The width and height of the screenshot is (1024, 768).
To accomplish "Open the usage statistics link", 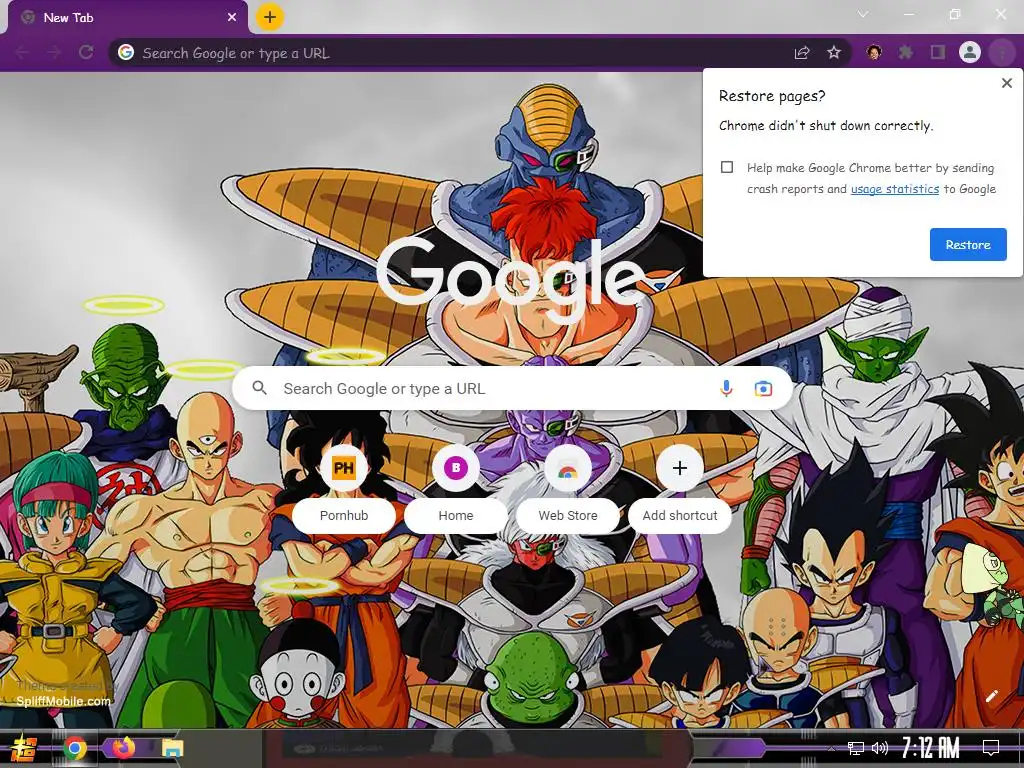I will tap(895, 189).
